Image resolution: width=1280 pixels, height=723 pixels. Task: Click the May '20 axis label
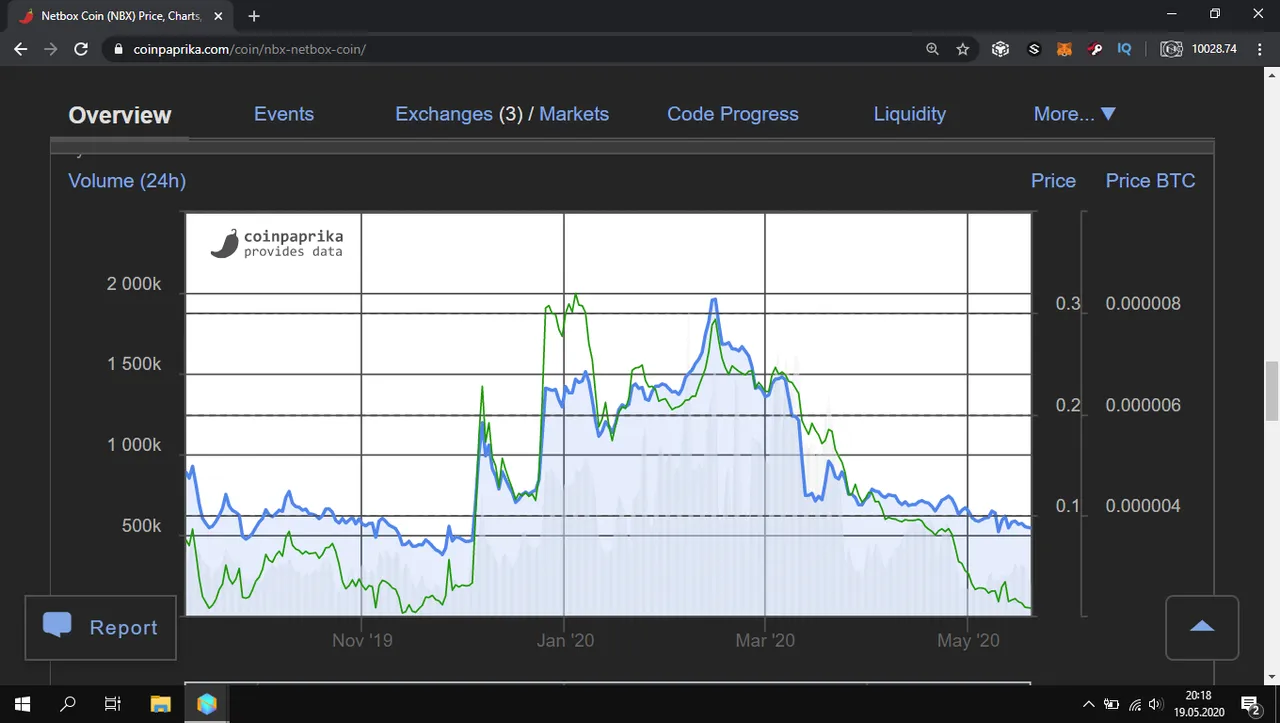tap(968, 641)
